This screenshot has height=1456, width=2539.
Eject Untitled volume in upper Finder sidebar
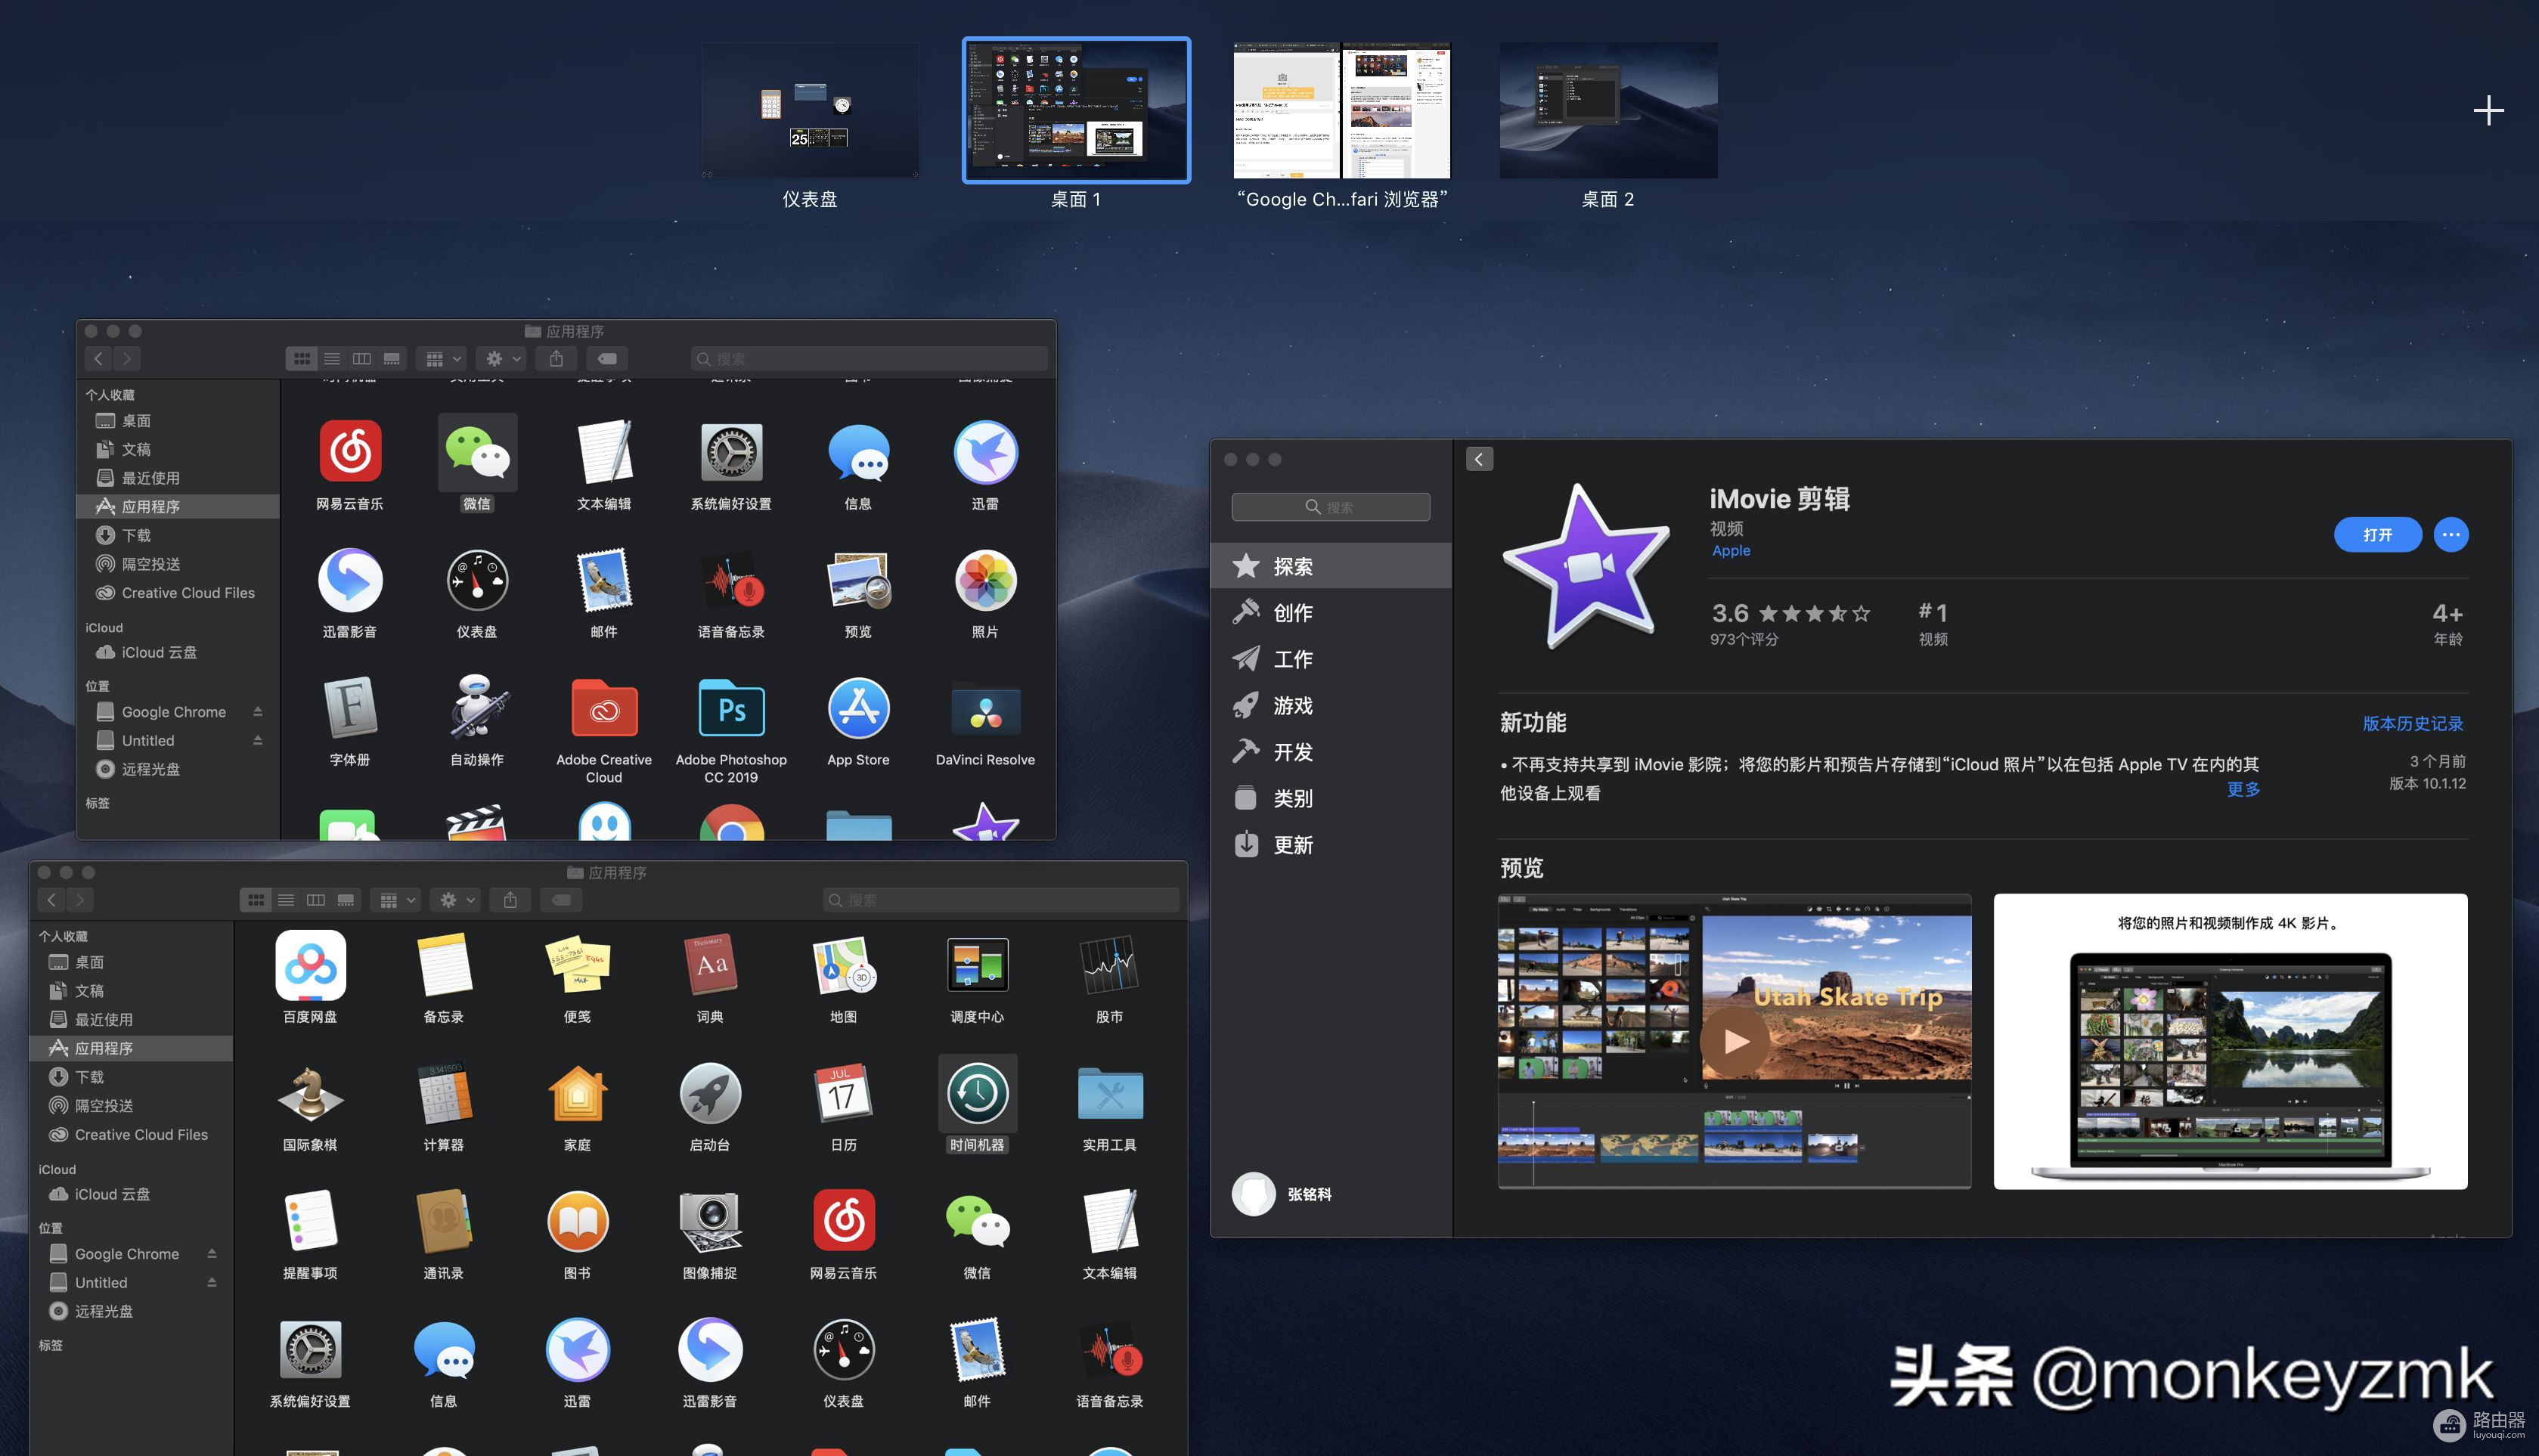pos(258,740)
